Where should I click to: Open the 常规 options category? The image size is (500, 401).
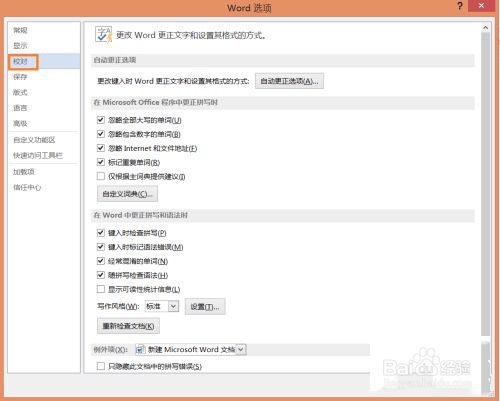click(x=20, y=30)
